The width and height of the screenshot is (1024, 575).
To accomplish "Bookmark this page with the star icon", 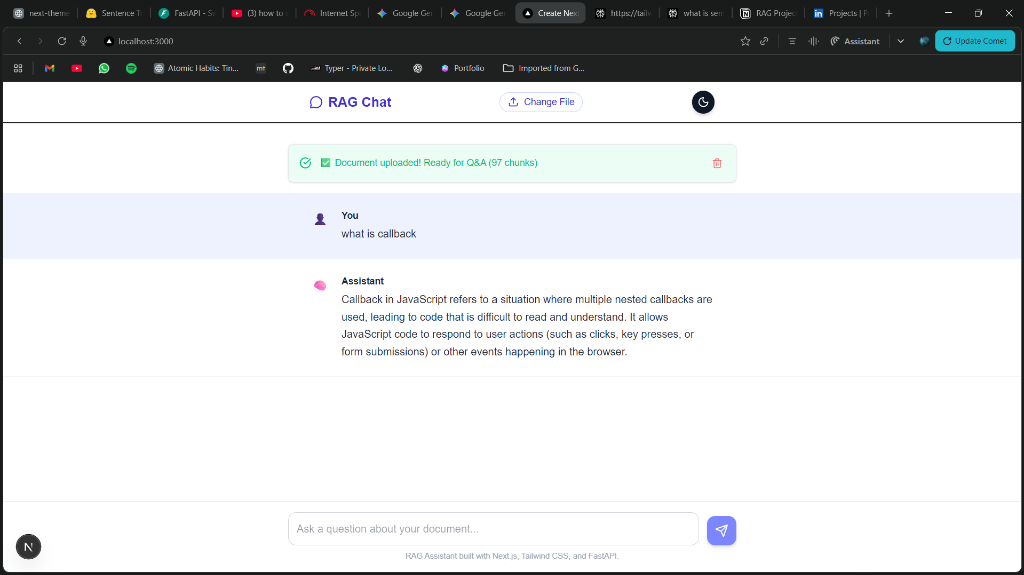I will [745, 41].
